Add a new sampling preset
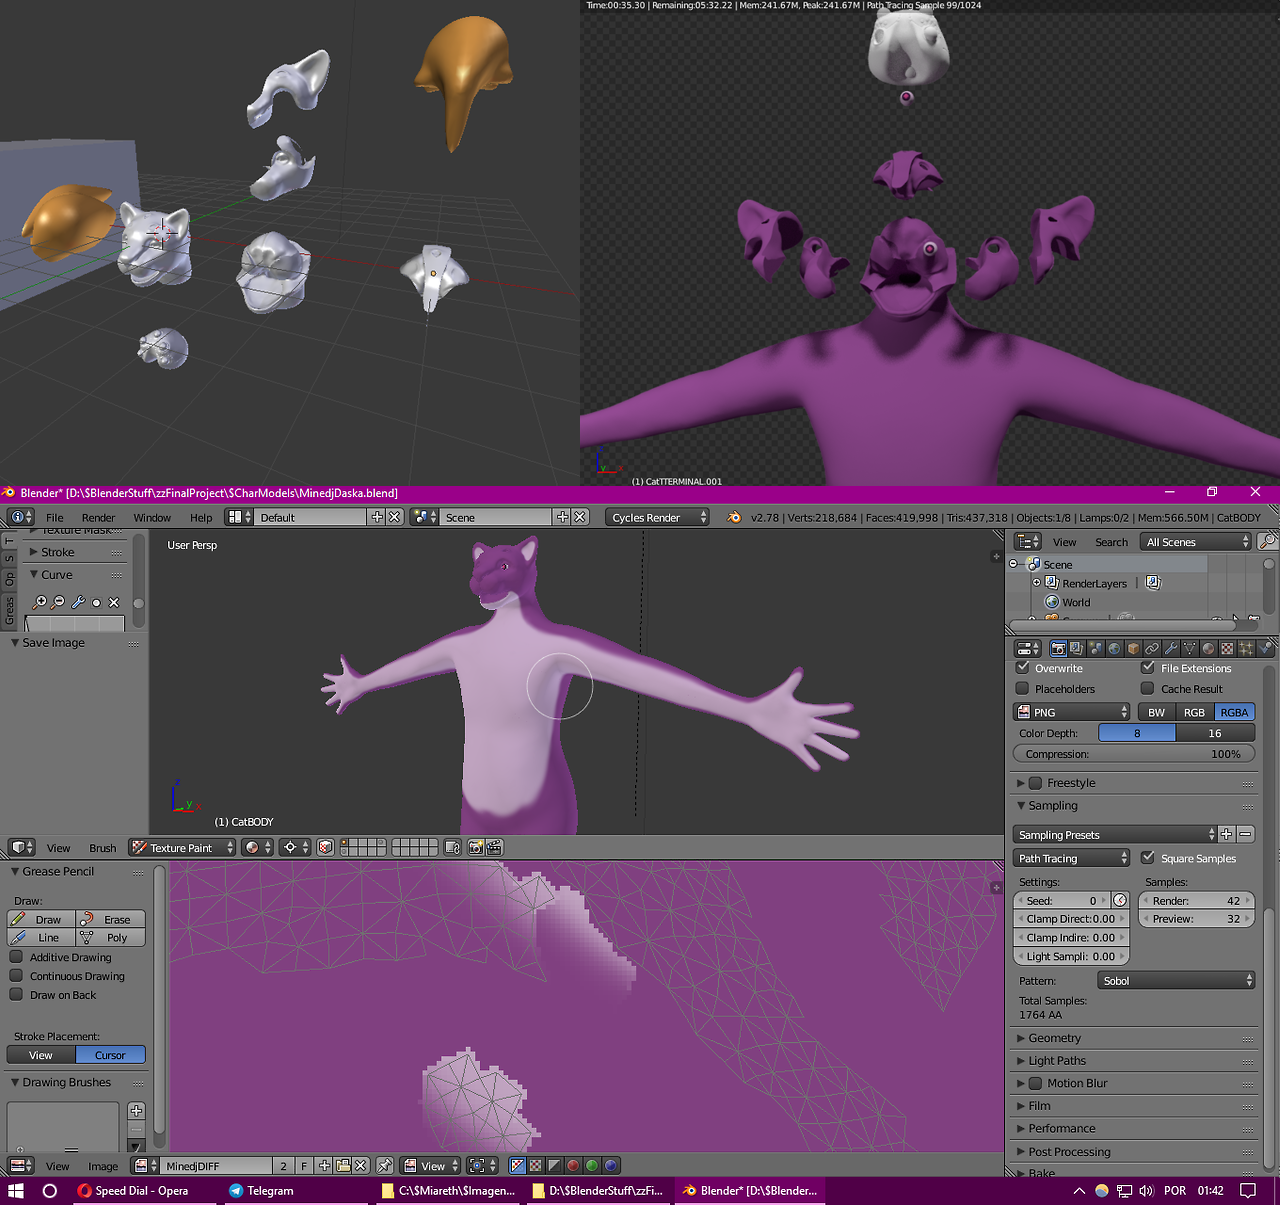 pos(1227,834)
